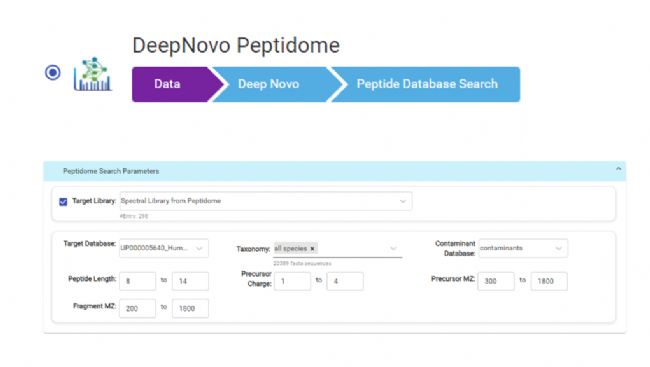Select the DeepNovo Peptidome radio button
Screen dimensions: 650x367
point(53,73)
